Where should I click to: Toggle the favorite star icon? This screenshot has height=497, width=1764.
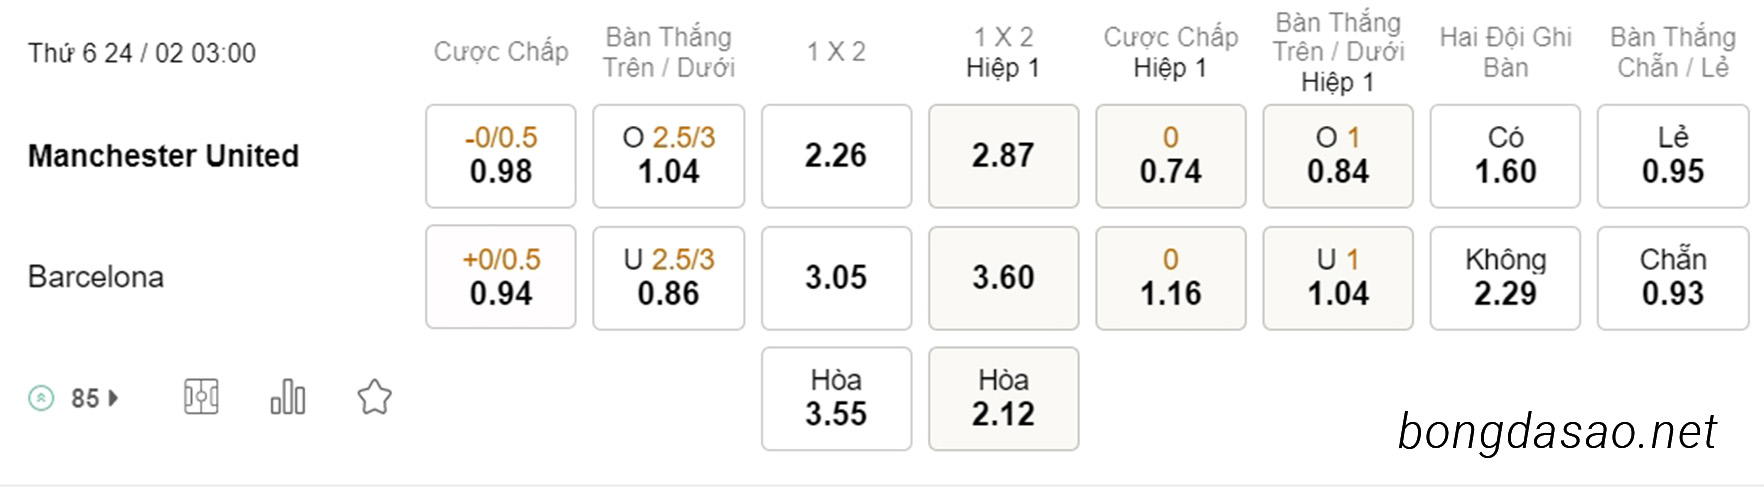(375, 397)
